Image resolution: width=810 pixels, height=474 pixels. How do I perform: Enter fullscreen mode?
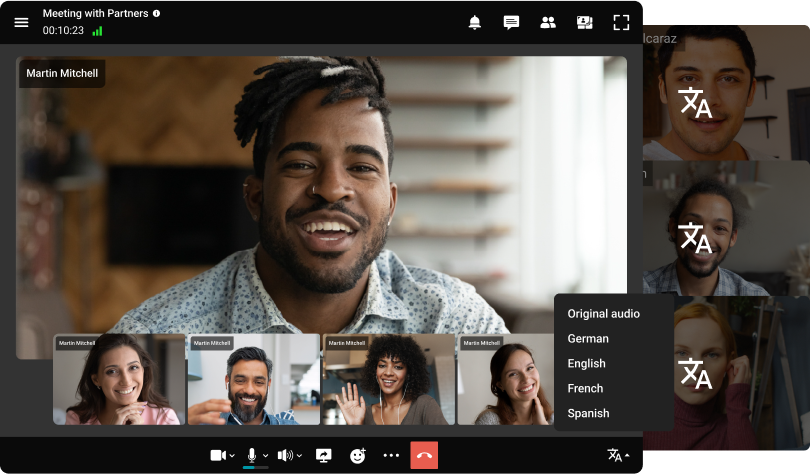click(x=621, y=22)
